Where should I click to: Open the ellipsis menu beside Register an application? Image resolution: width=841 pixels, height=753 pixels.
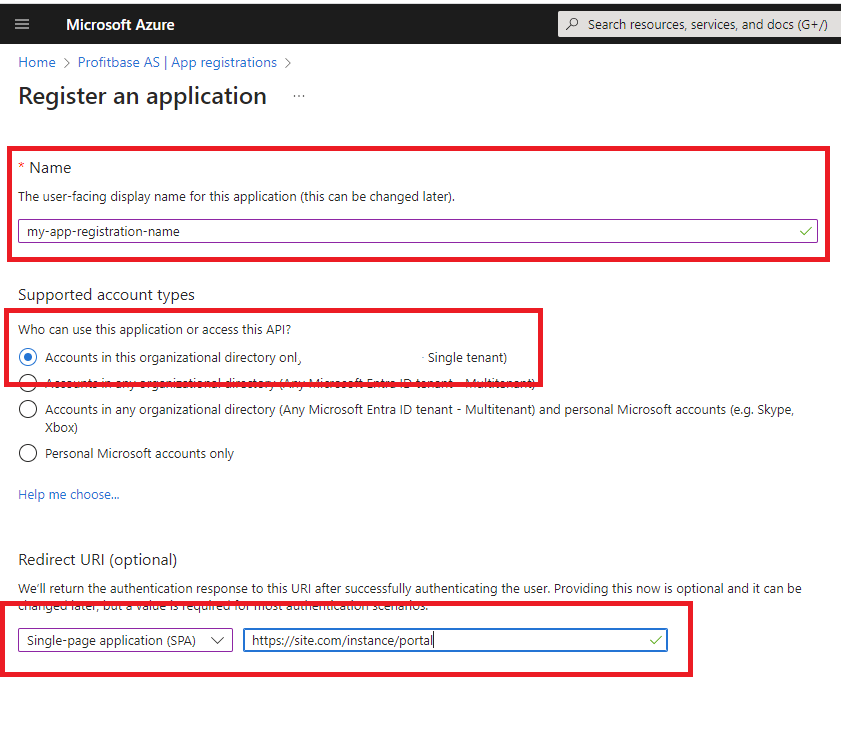[x=298, y=97]
